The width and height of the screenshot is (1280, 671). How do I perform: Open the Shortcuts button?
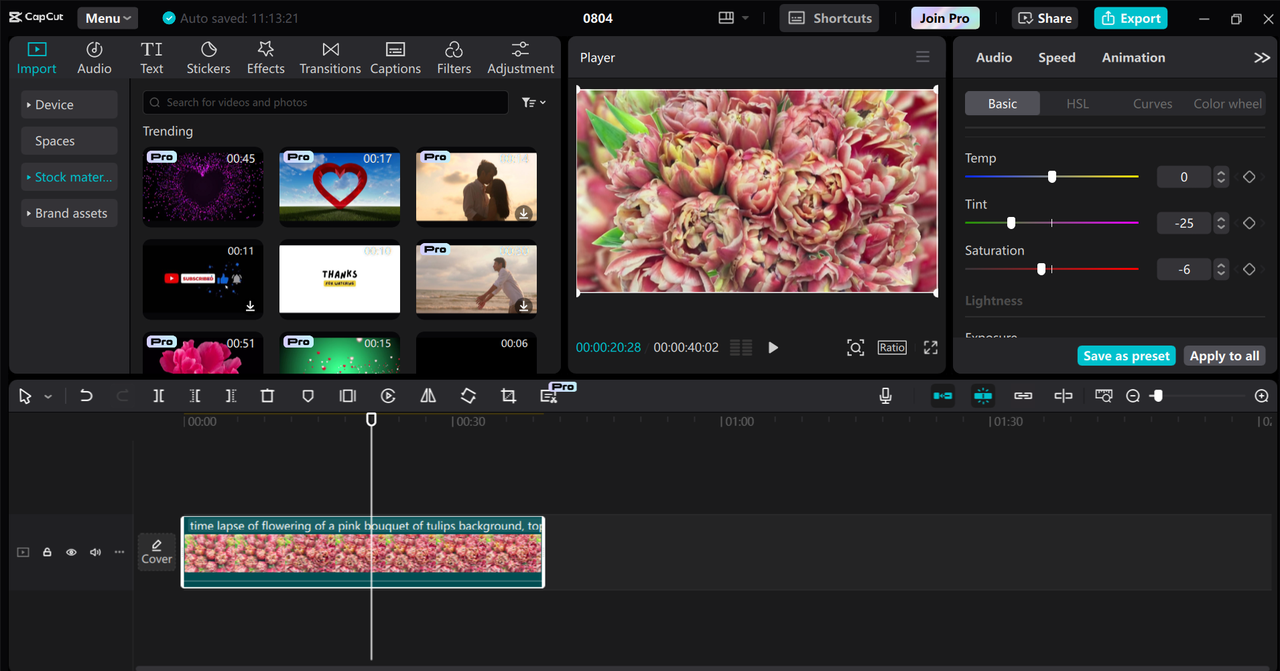tap(831, 18)
